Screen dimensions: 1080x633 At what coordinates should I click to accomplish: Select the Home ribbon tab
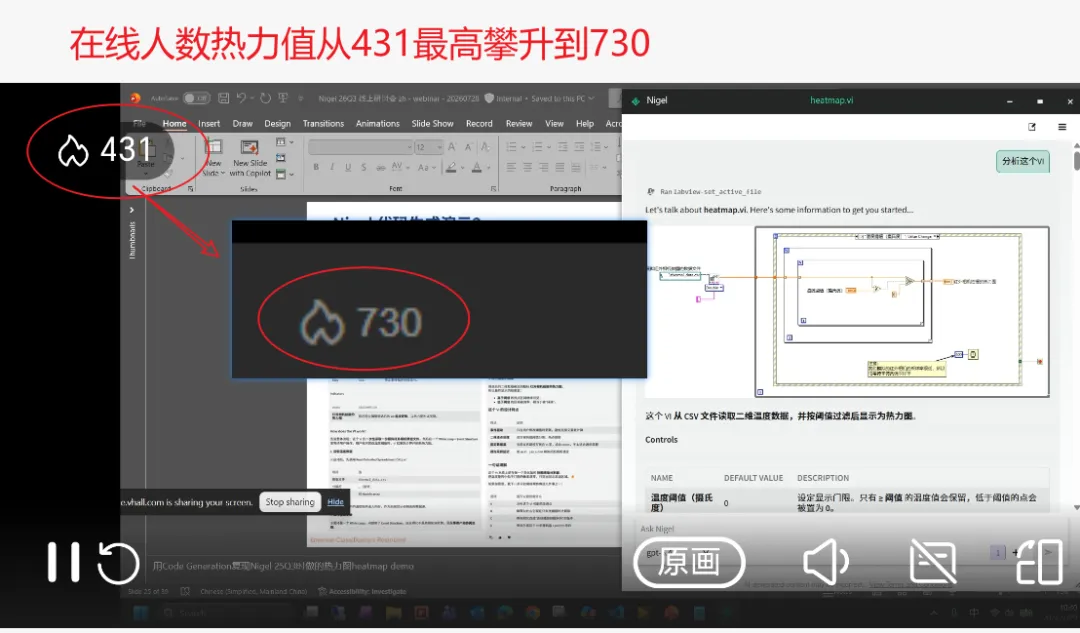point(174,124)
